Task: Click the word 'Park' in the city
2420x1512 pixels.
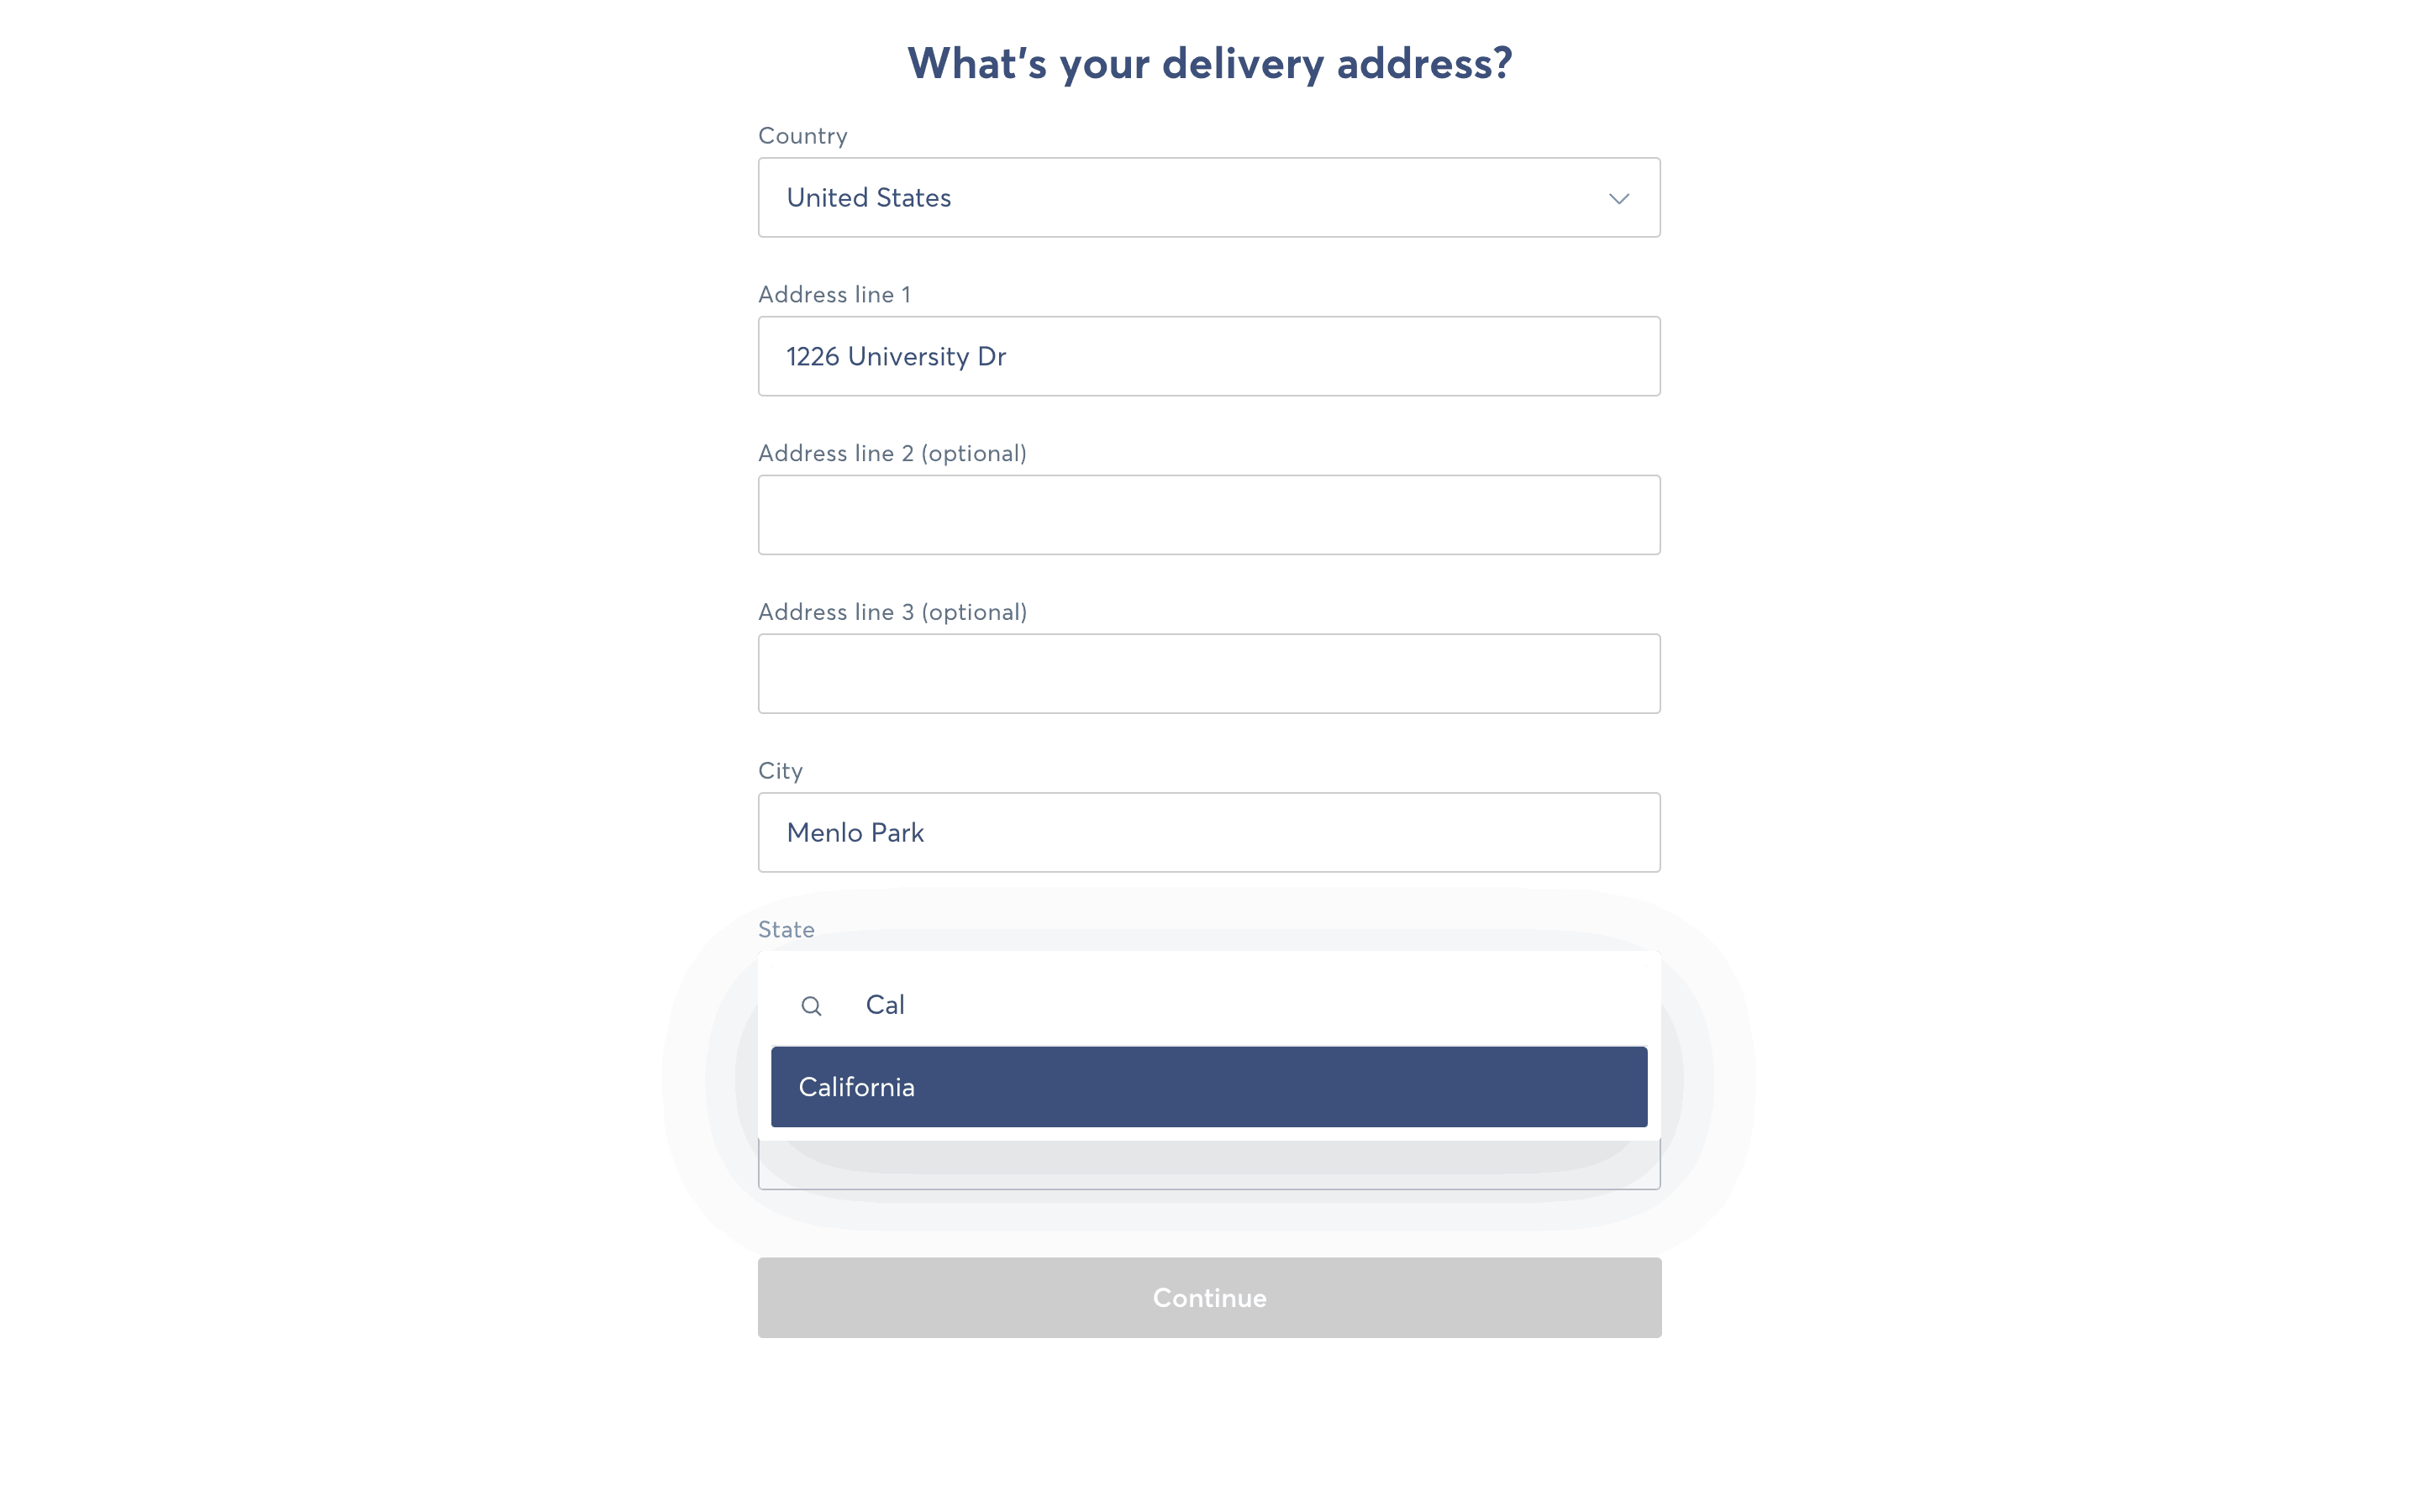Action: tap(897, 833)
